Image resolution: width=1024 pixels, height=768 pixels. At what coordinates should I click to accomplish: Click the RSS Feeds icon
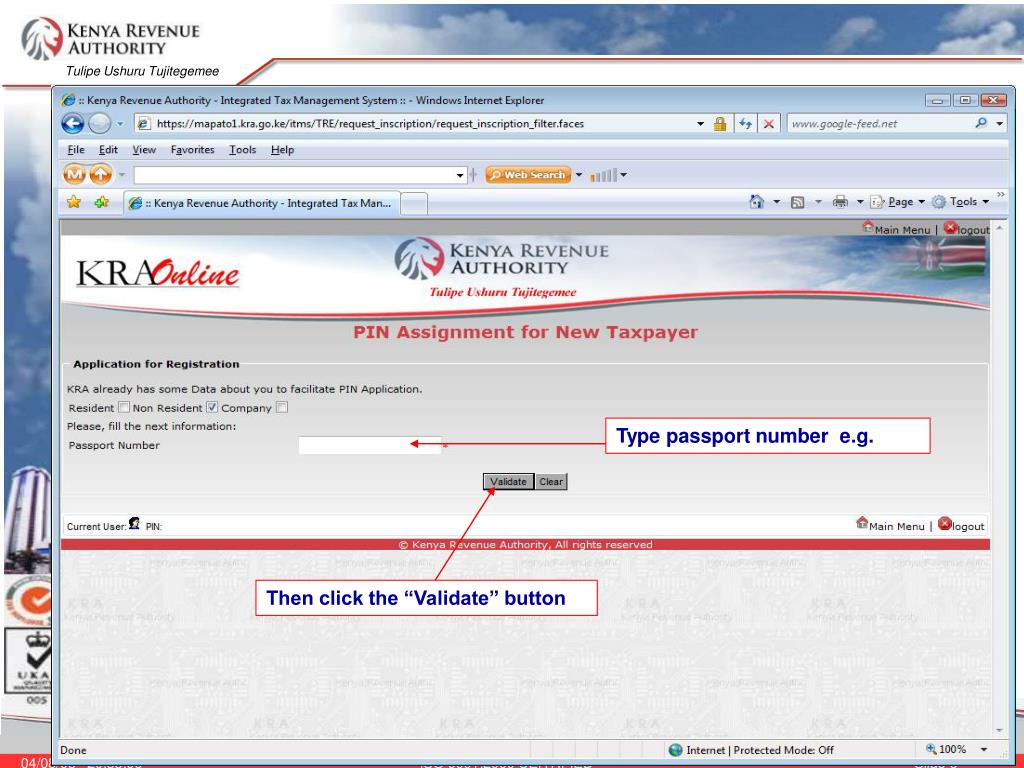click(x=797, y=202)
